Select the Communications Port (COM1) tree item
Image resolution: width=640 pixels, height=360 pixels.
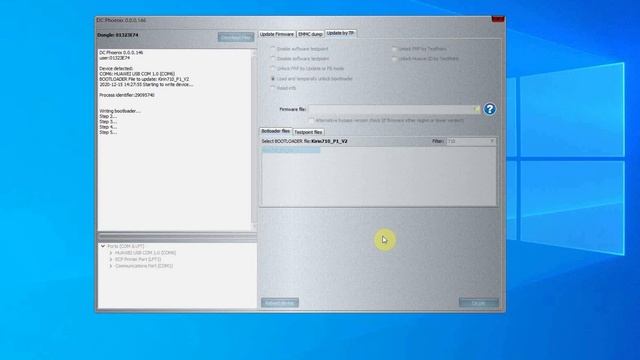tap(144, 266)
